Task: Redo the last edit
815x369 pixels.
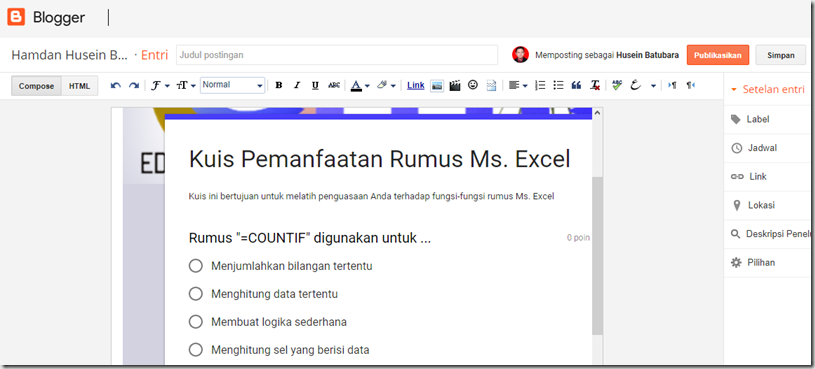Action: (134, 86)
